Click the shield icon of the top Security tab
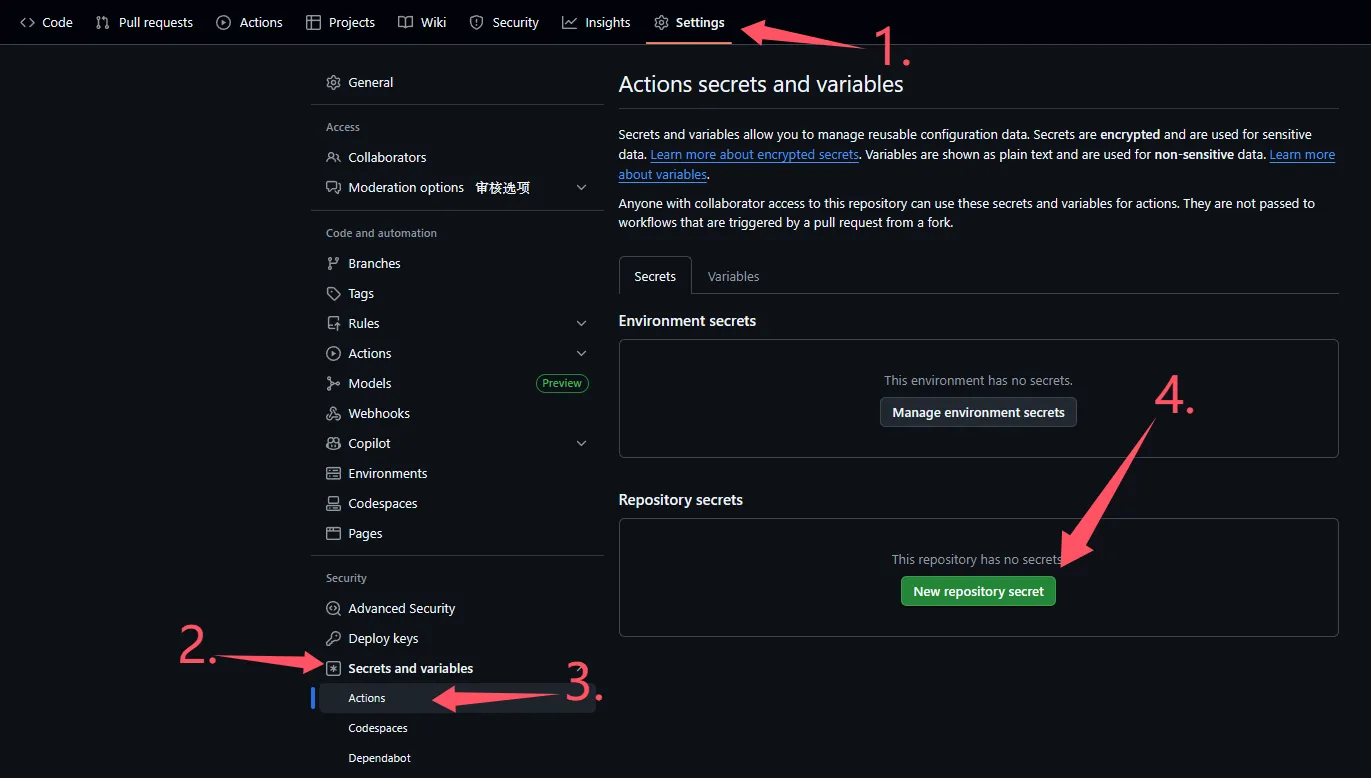Image resolution: width=1371 pixels, height=778 pixels. click(477, 22)
